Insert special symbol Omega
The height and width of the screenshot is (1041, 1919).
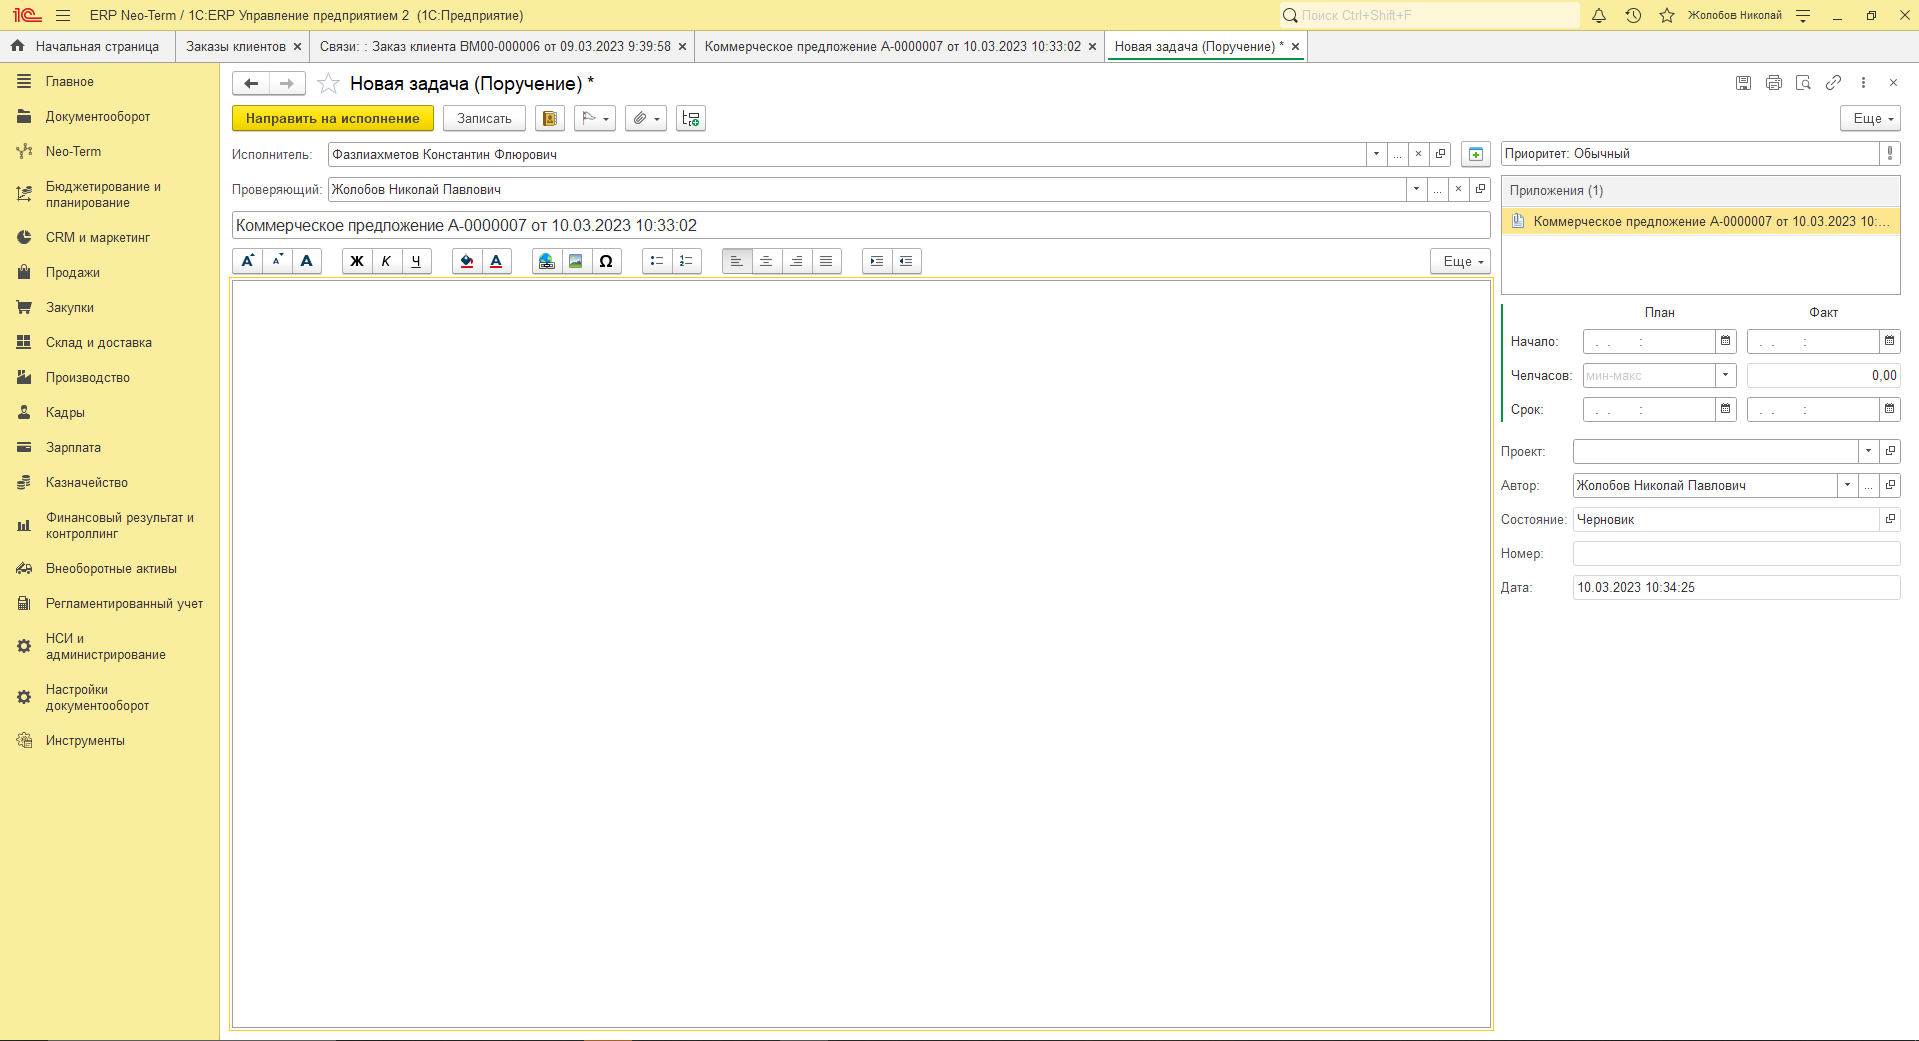pyautogui.click(x=606, y=261)
